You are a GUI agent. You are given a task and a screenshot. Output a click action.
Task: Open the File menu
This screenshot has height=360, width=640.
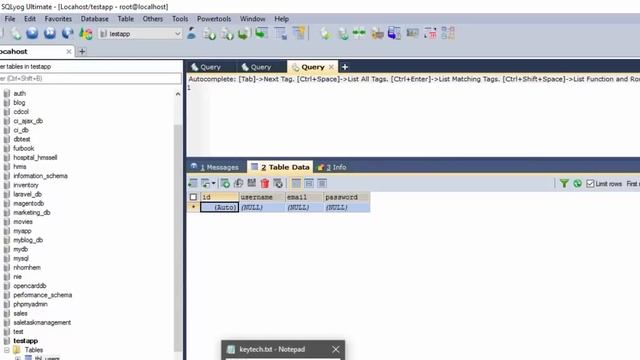[10, 19]
